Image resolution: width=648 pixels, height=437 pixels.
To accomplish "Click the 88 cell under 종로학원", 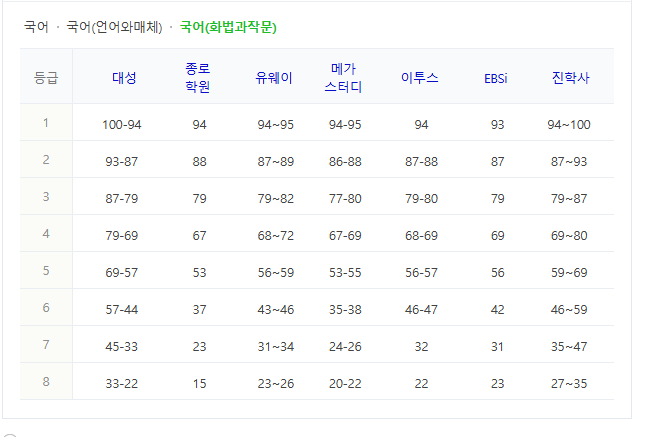I will pyautogui.click(x=199, y=162).
